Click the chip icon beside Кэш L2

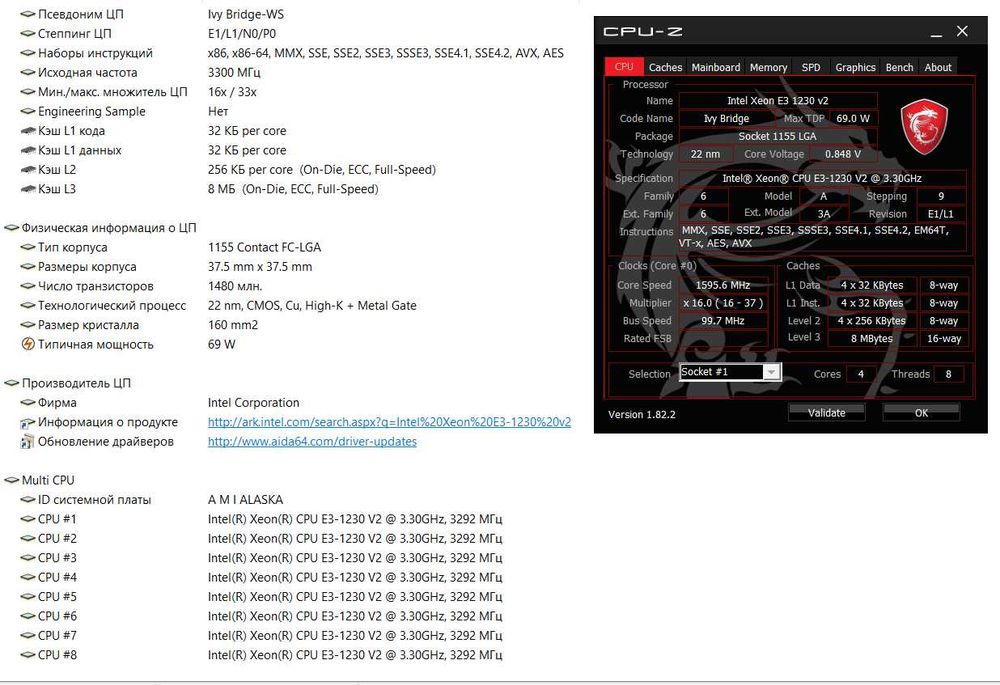click(x=28, y=170)
